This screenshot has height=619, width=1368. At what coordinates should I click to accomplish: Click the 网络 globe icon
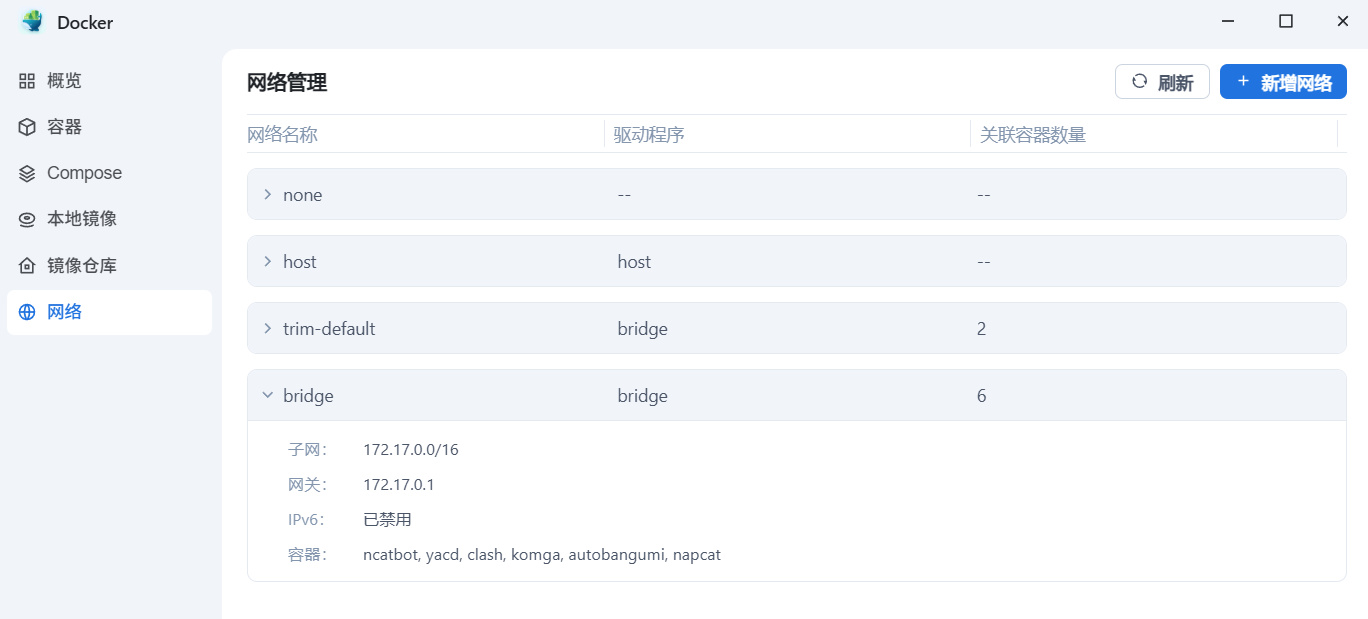pos(27,312)
